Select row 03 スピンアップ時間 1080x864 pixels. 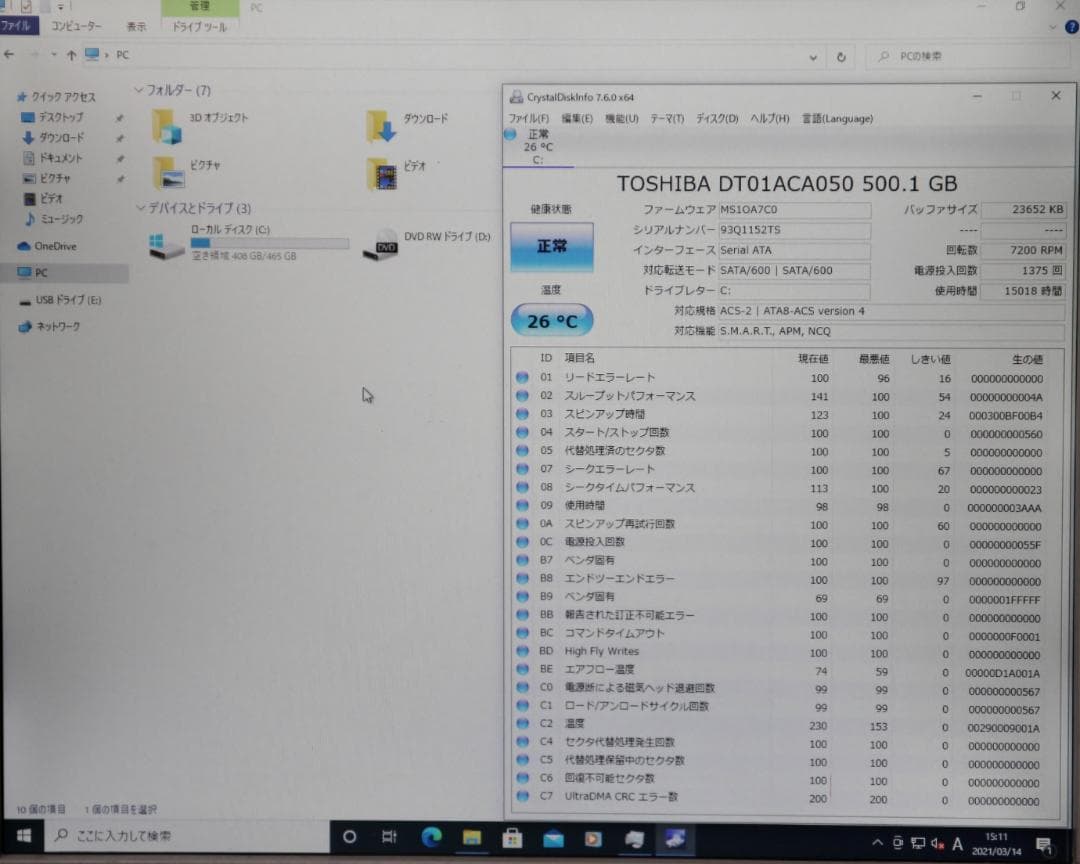coord(785,414)
